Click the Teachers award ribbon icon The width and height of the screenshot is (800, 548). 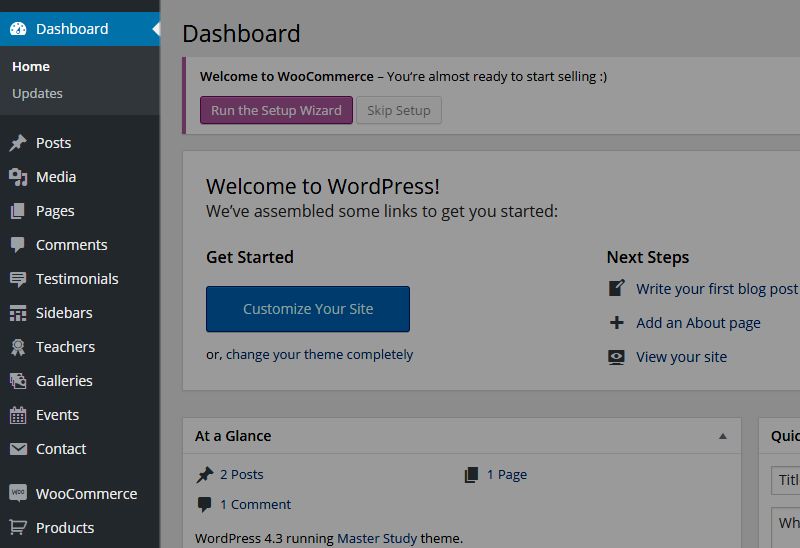pyautogui.click(x=18, y=347)
